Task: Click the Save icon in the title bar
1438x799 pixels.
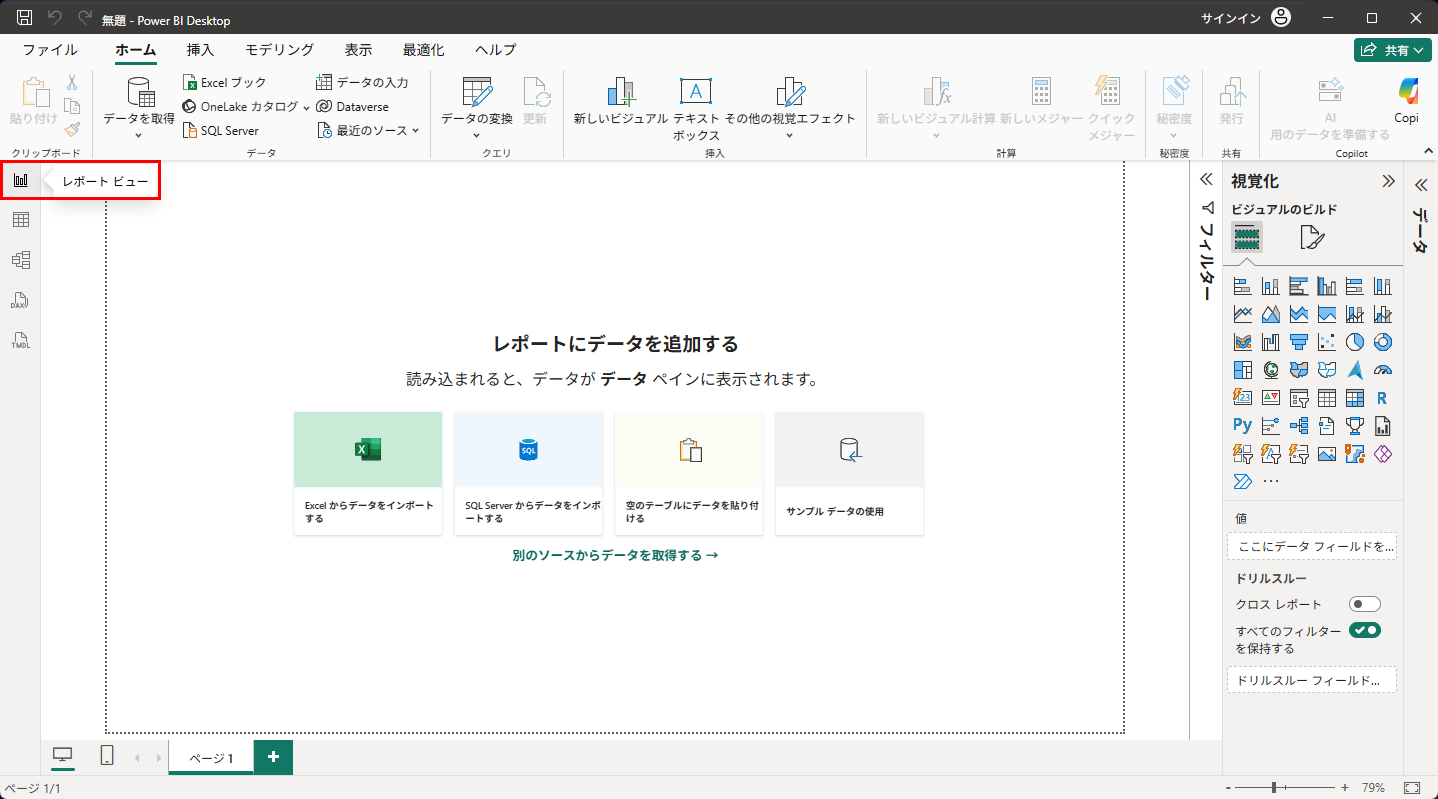Action: tap(25, 18)
